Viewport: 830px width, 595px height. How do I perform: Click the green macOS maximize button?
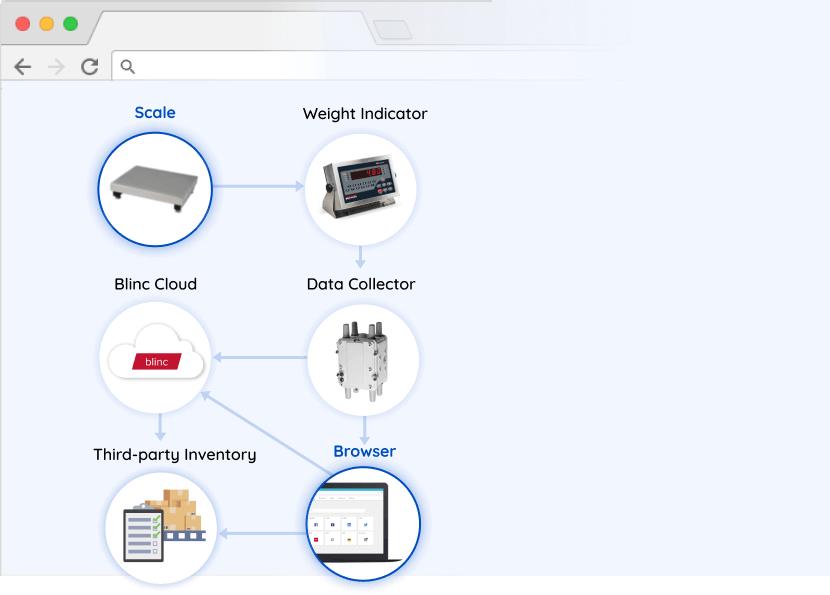coord(70,23)
